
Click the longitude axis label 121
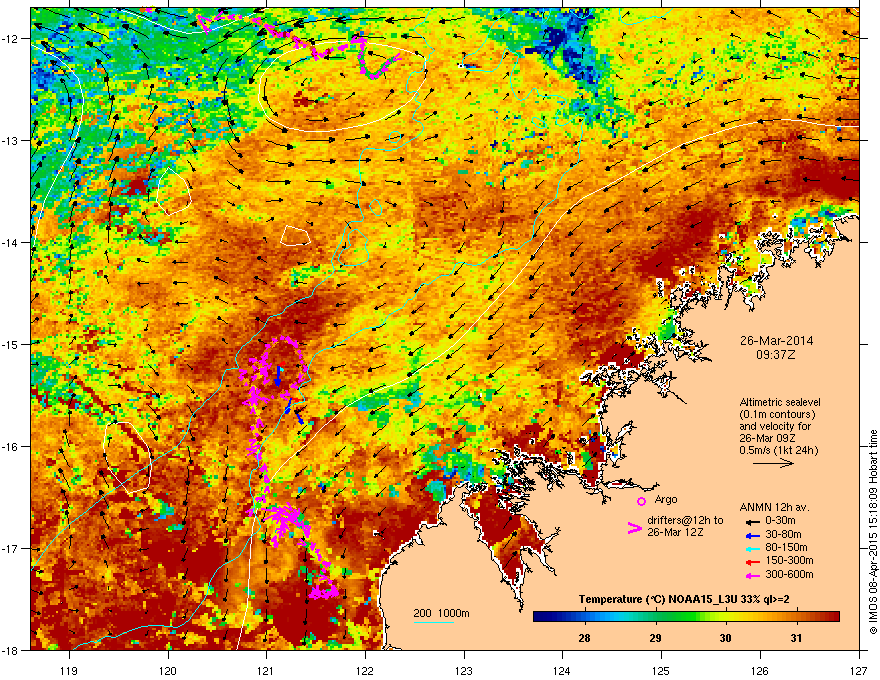pyautogui.click(x=266, y=670)
